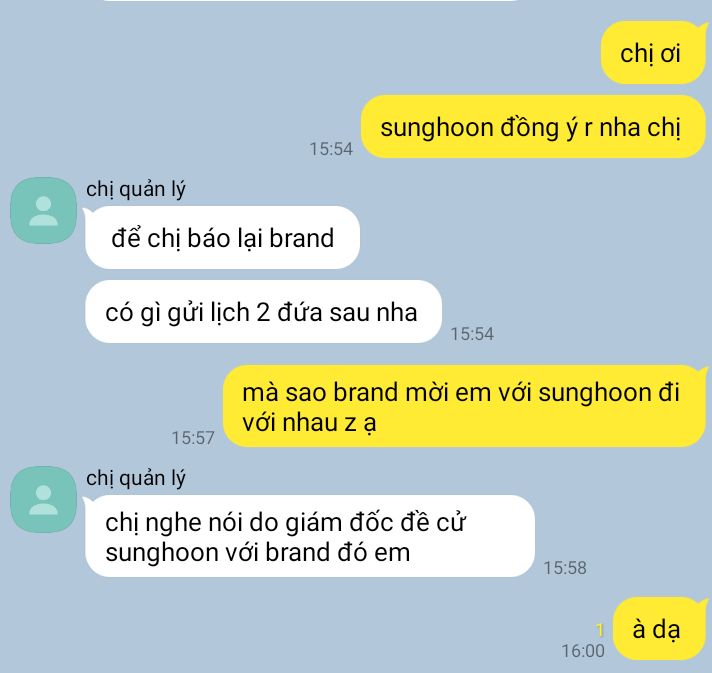Click word "brand" in để chị báo message
This screenshot has height=673, width=712.
pos(302,238)
